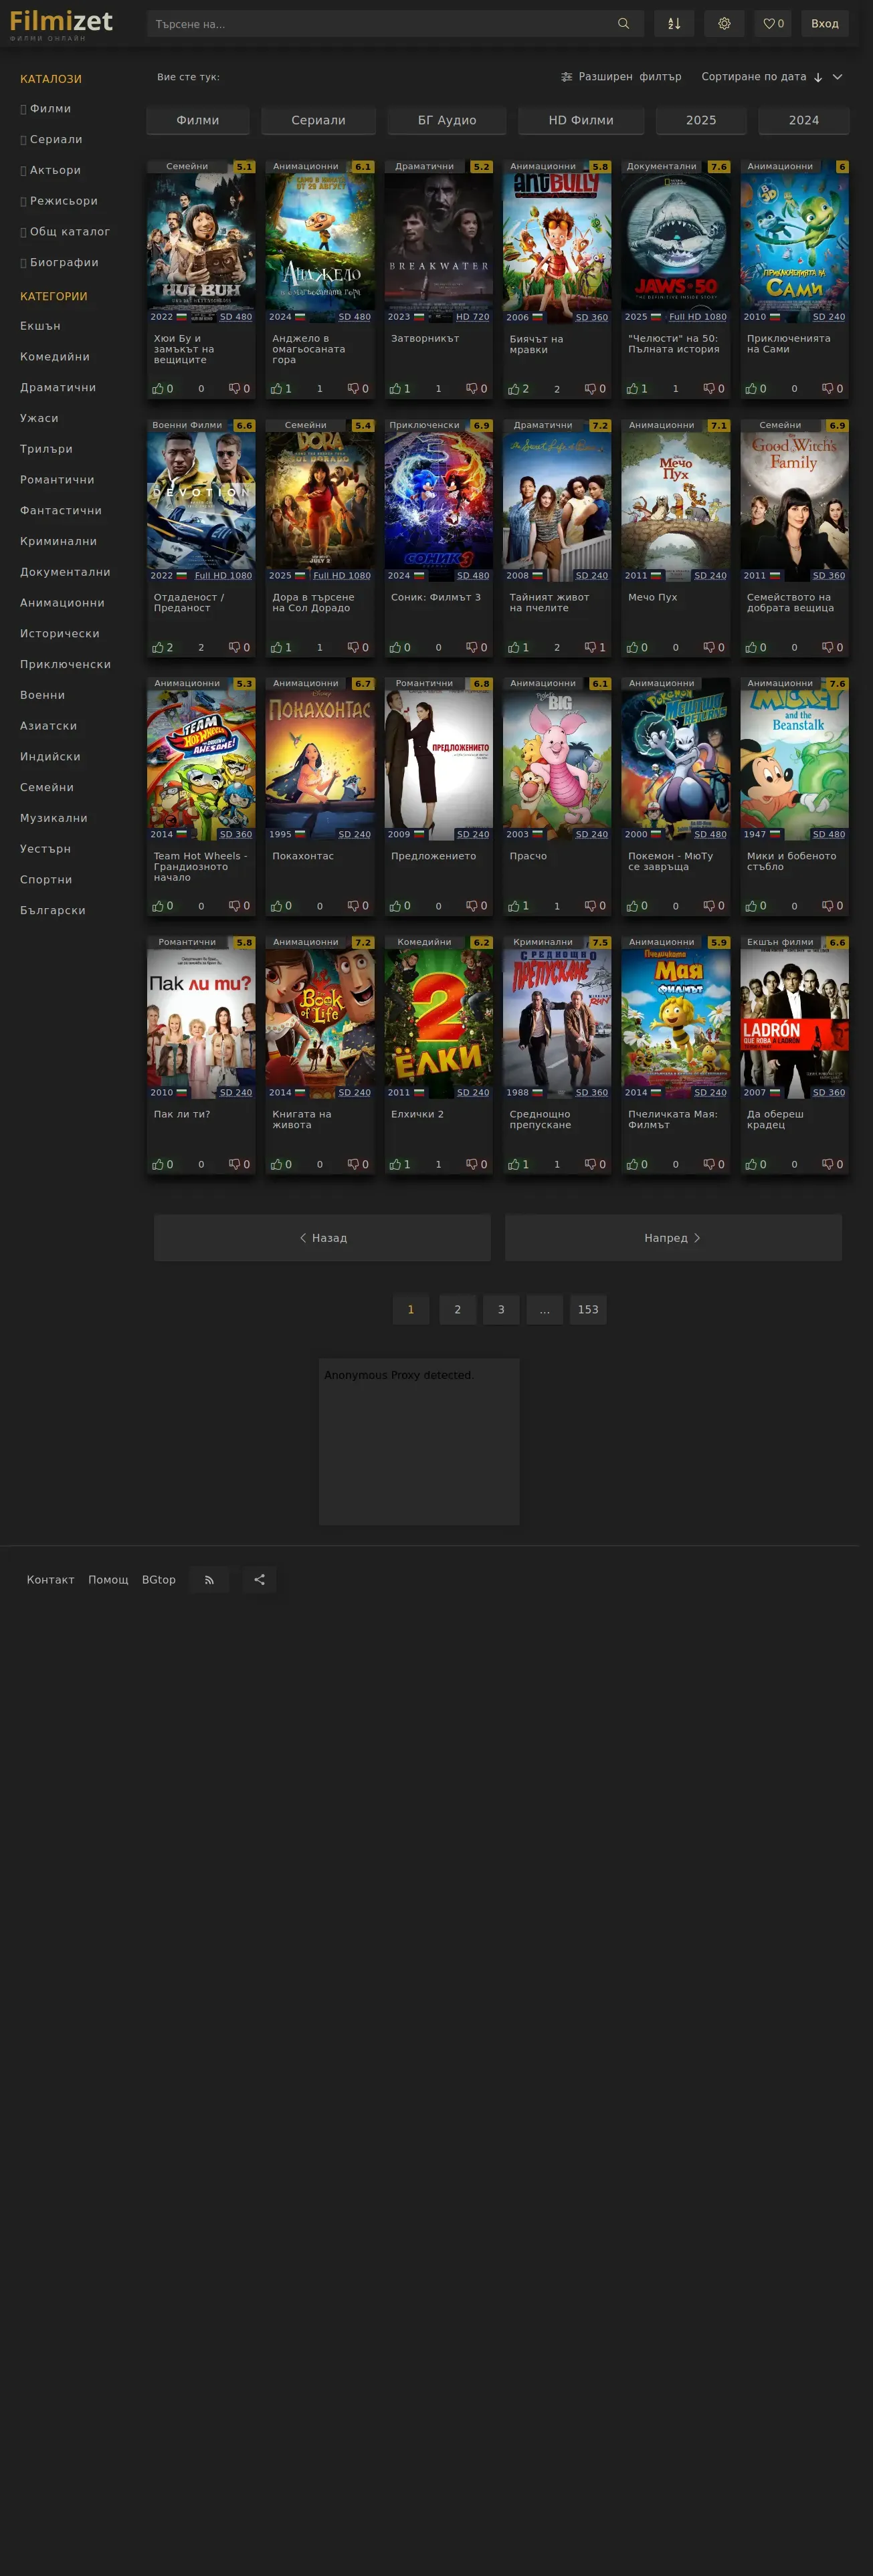Open the Покемон - МюТу се завръща poster

[676, 759]
